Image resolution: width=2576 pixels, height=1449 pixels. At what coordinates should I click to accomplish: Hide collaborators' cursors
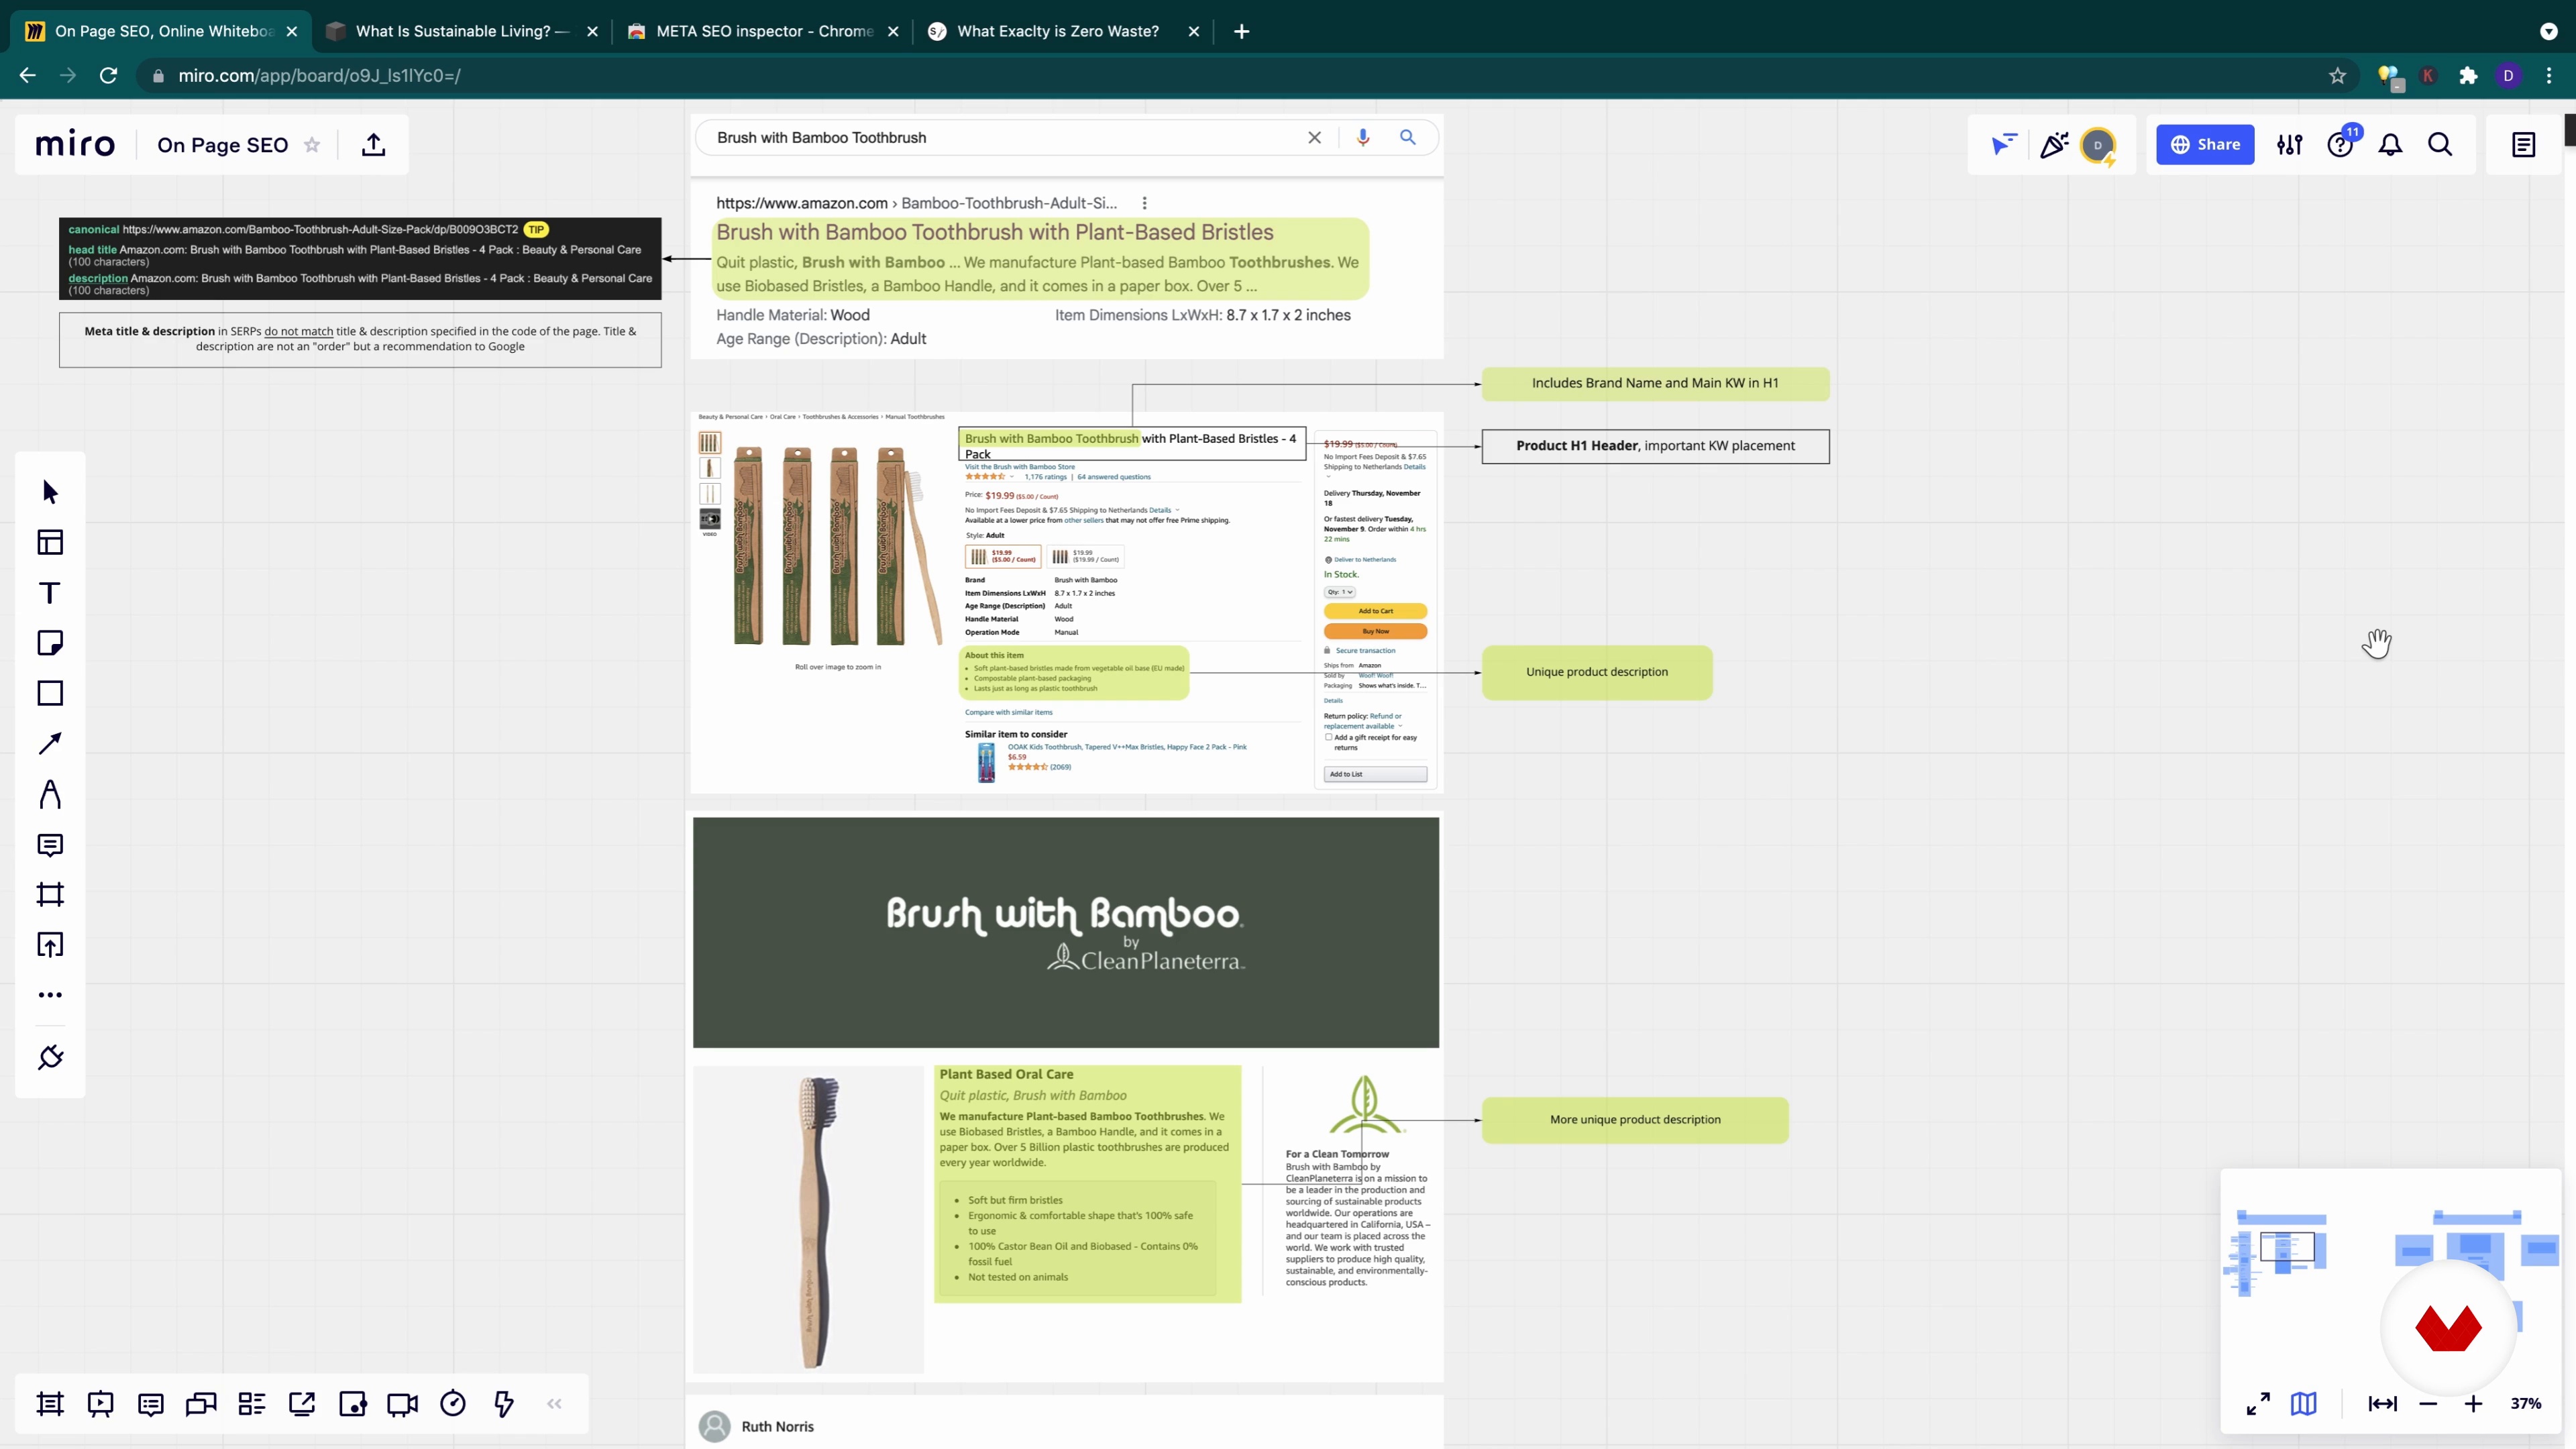coord(2003,145)
